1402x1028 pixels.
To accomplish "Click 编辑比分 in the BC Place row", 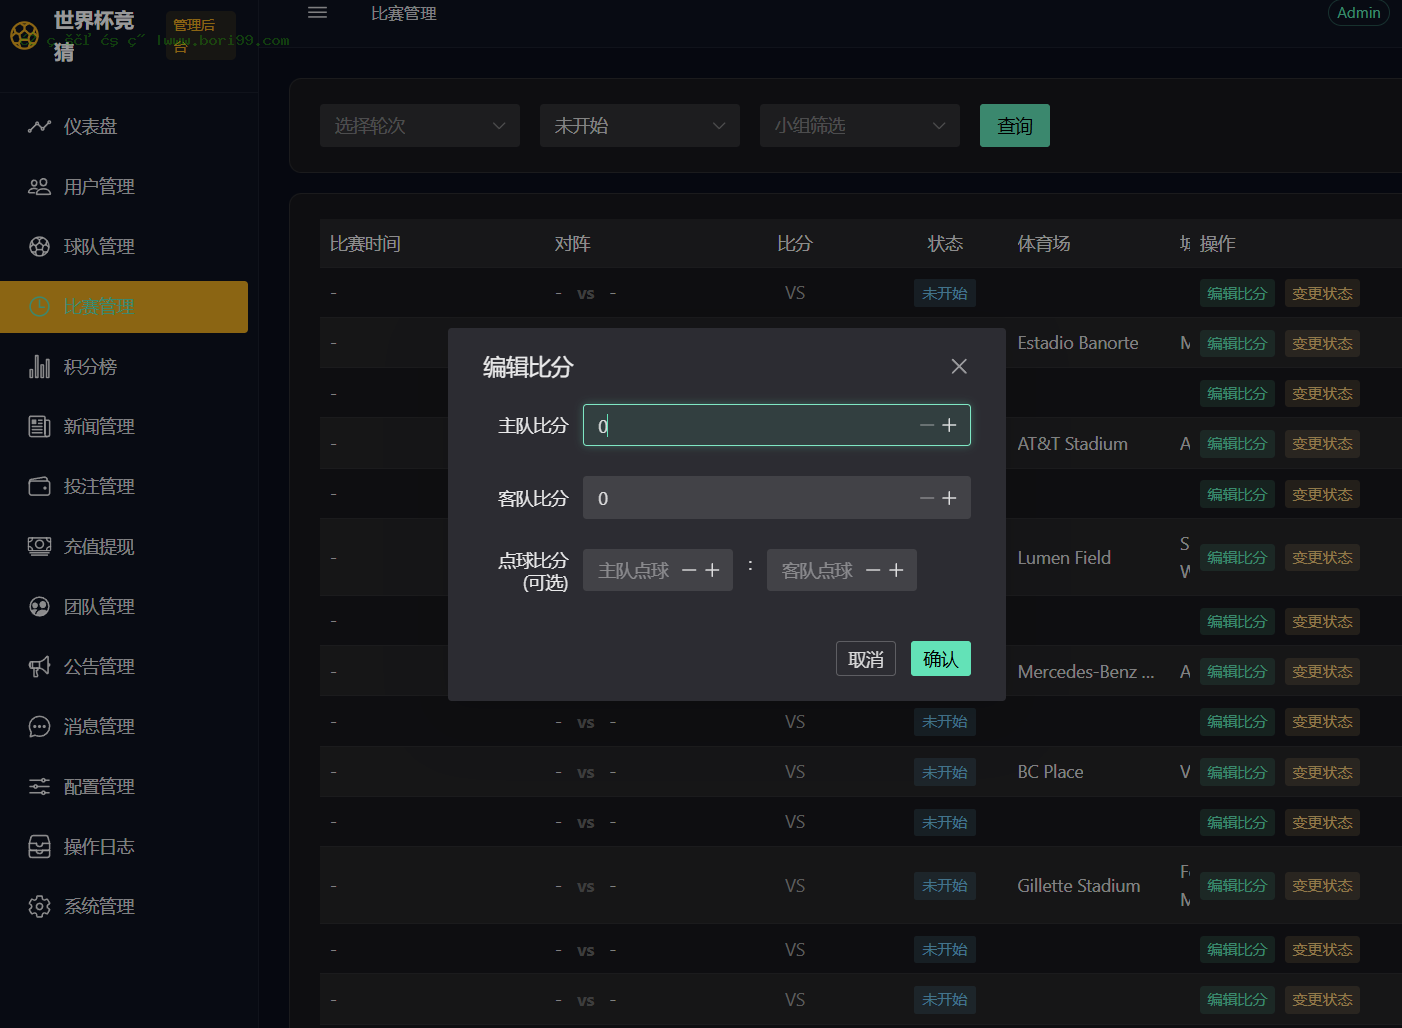I will [1237, 773].
